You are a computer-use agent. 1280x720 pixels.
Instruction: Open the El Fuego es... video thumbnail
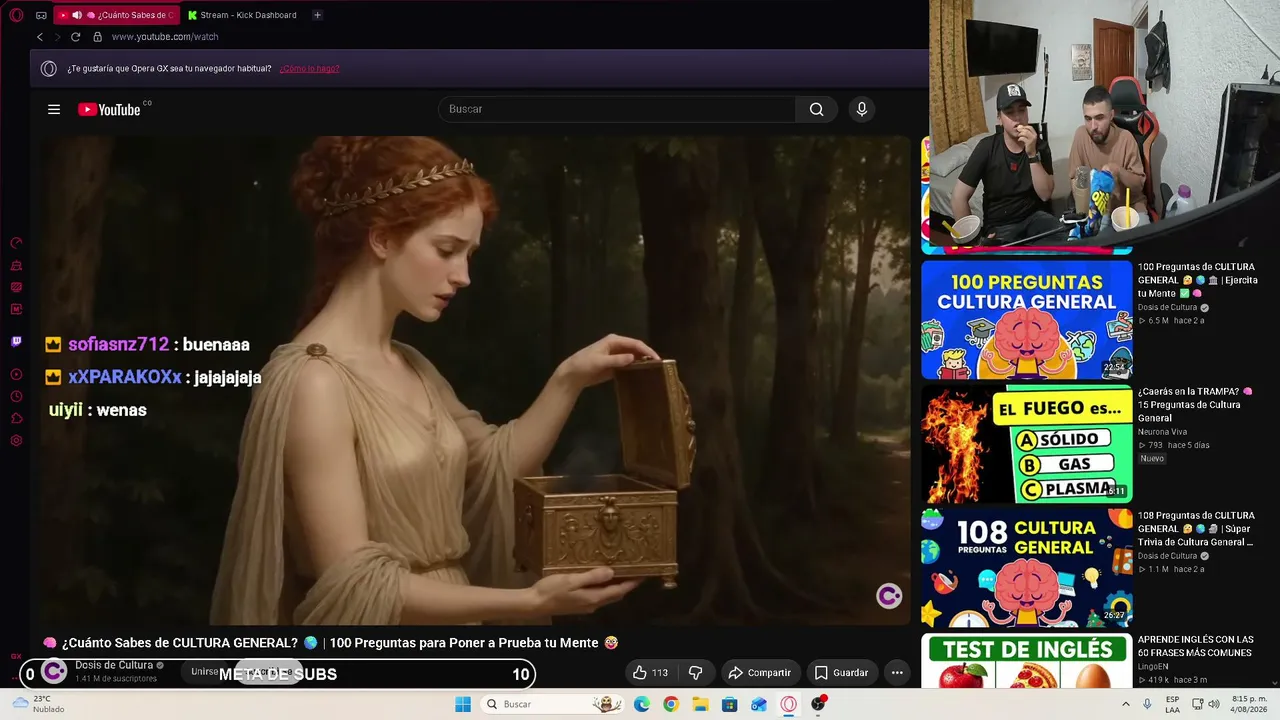1027,444
